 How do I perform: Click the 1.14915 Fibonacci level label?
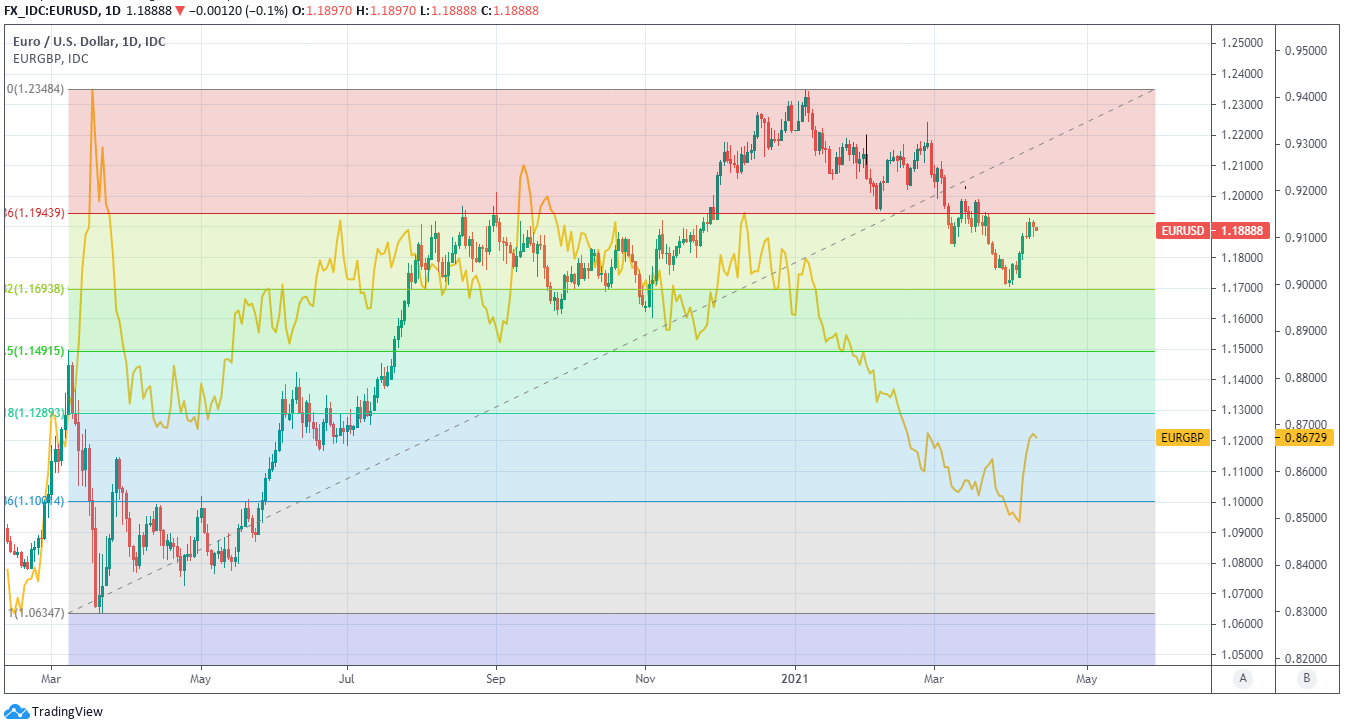point(35,351)
